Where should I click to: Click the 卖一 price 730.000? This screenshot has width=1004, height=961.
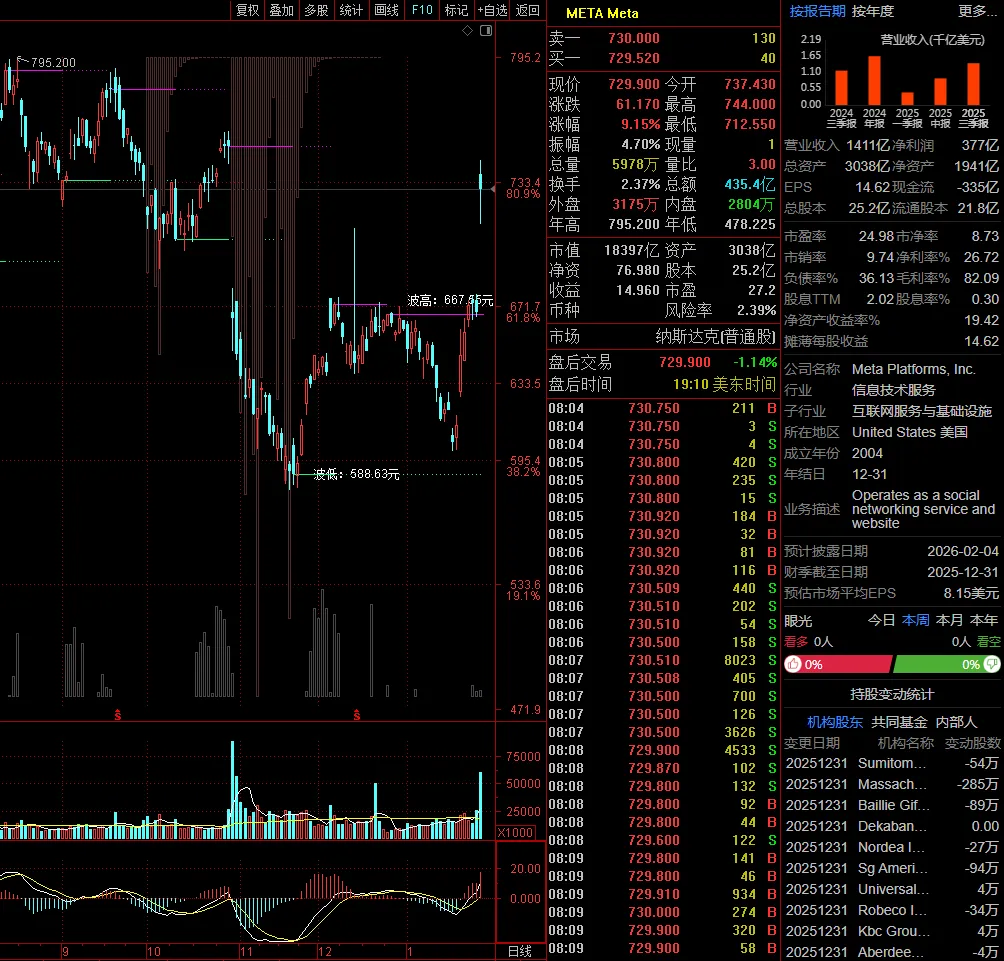point(634,38)
